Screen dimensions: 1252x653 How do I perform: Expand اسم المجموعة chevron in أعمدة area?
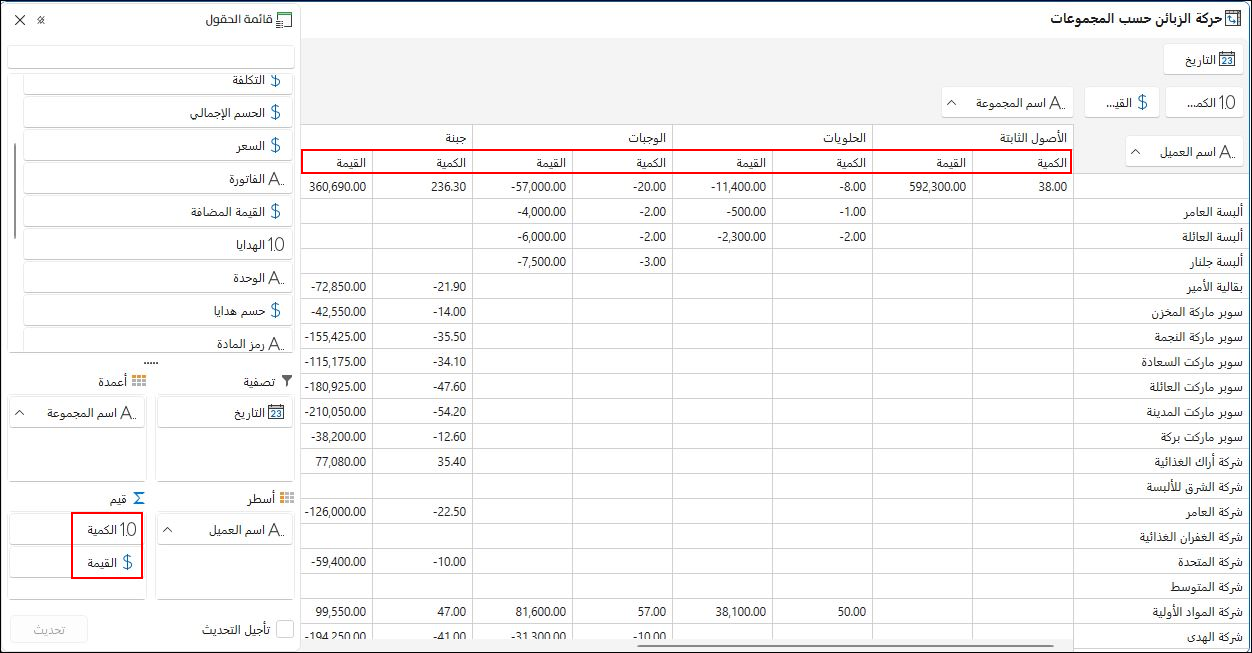pyautogui.click(x=21, y=412)
